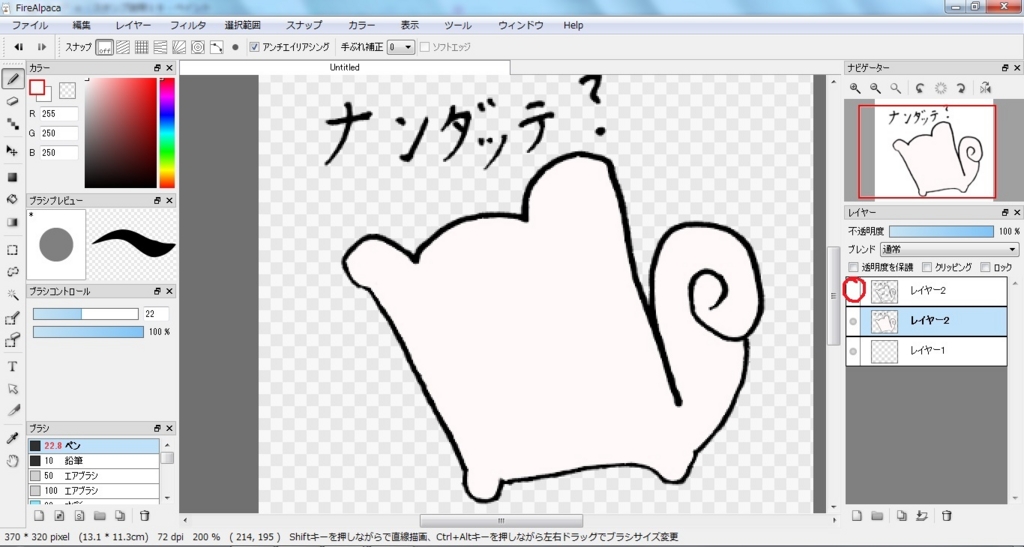Screen dimensions: 1024x547
Task: Open フィルタ menu
Action: click(x=188, y=25)
